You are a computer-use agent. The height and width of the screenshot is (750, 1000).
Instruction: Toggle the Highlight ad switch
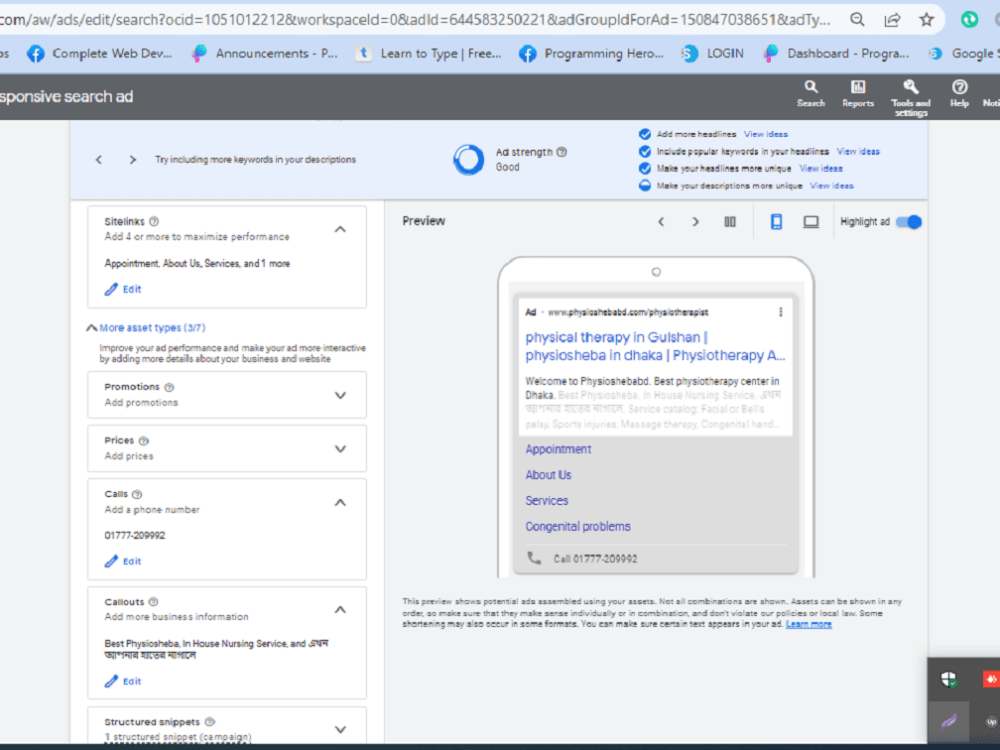[x=908, y=222]
